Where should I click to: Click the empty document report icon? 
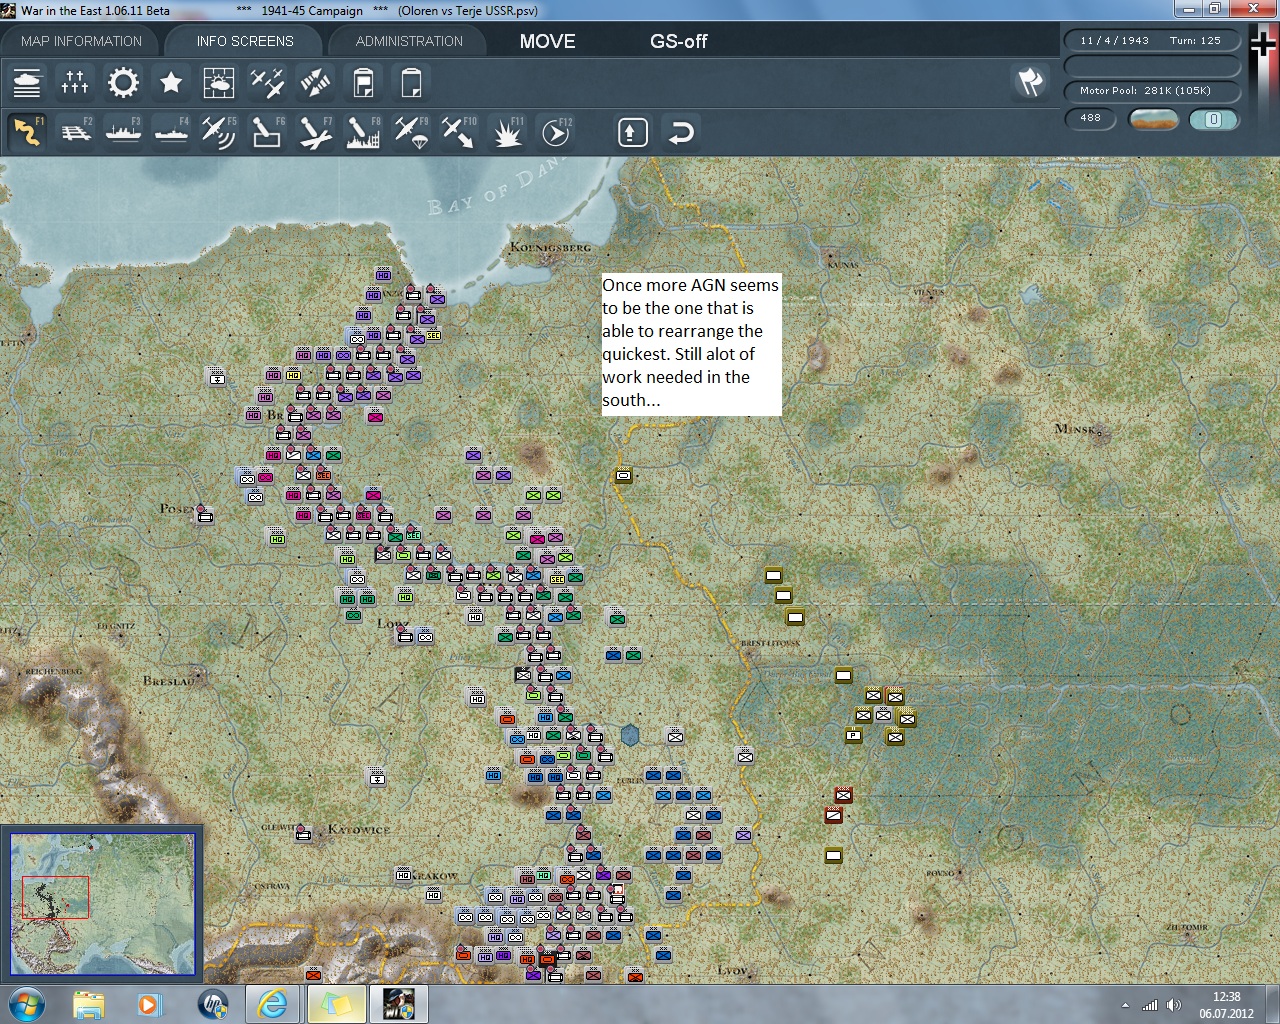[x=411, y=82]
